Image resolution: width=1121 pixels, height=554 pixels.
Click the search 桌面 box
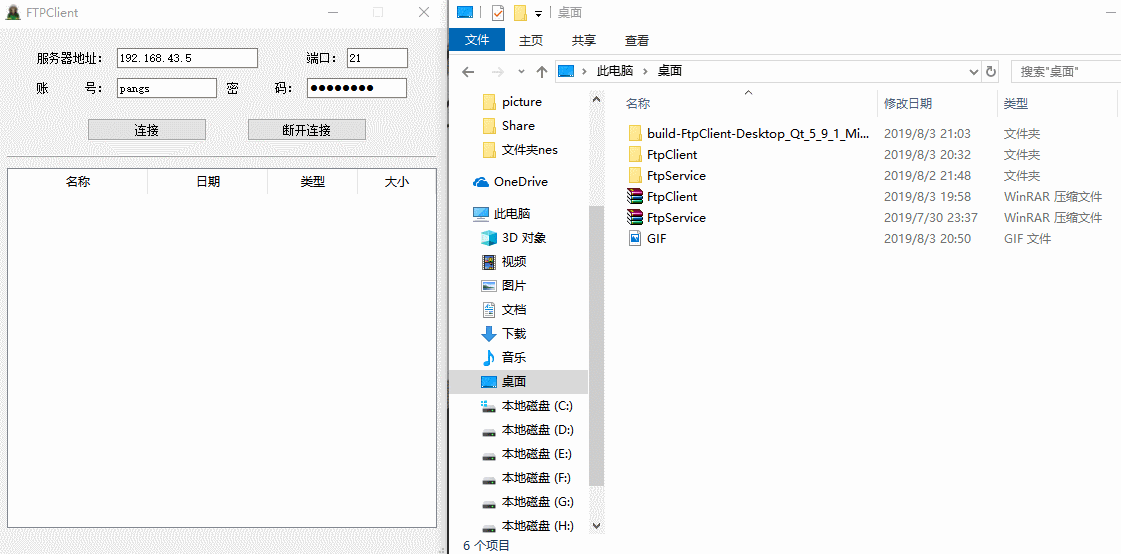[x=1065, y=71]
